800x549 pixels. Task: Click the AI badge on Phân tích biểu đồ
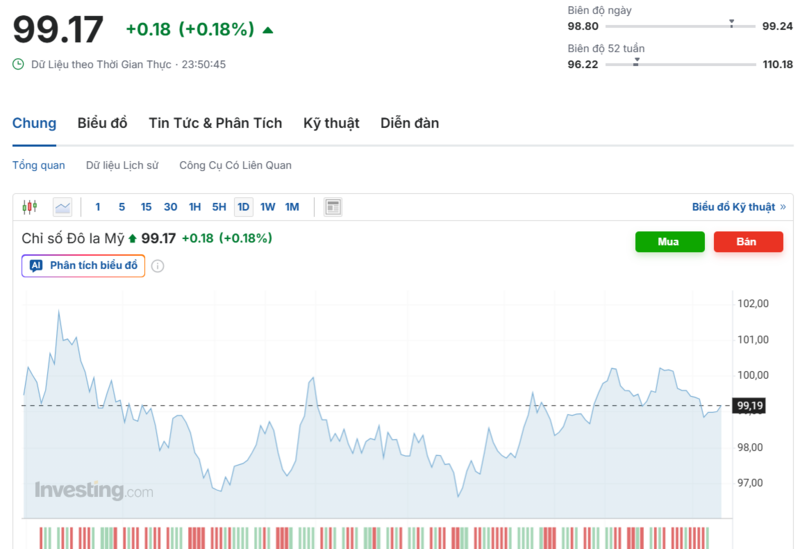point(36,266)
